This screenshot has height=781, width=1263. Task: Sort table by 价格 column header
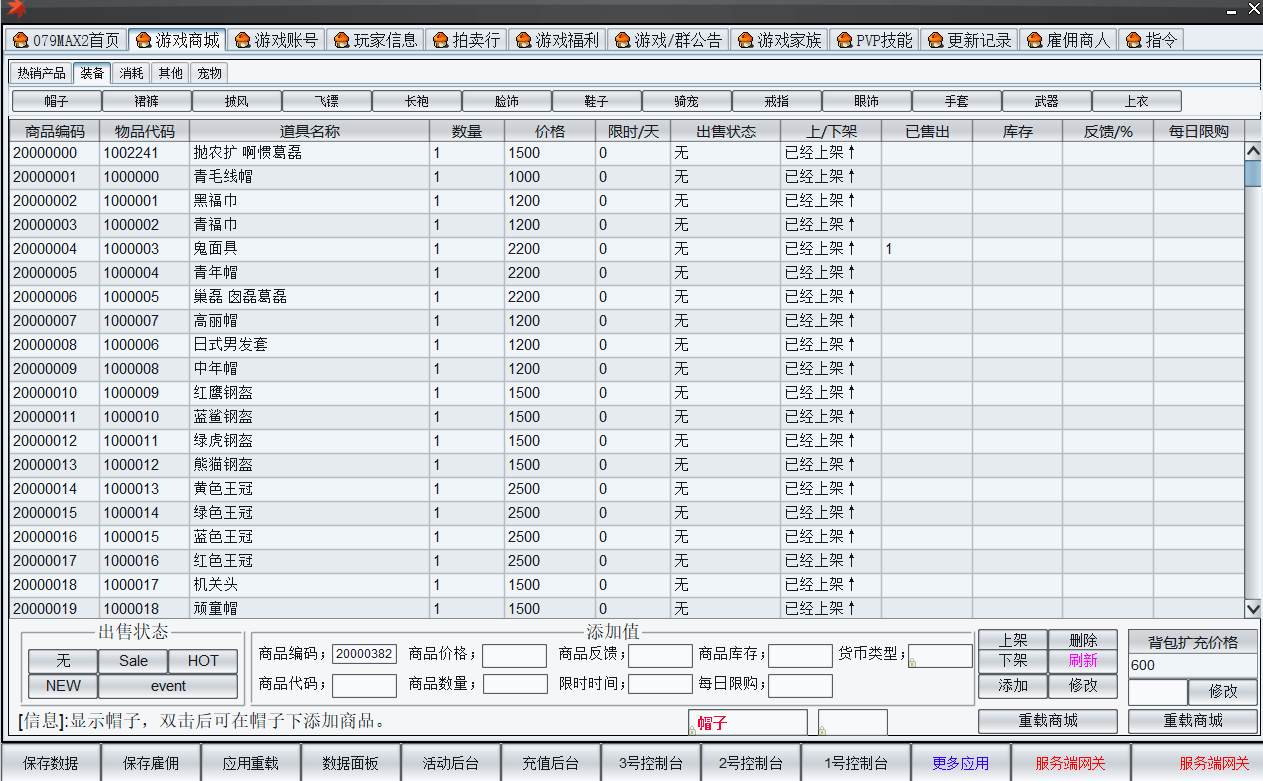click(x=549, y=131)
